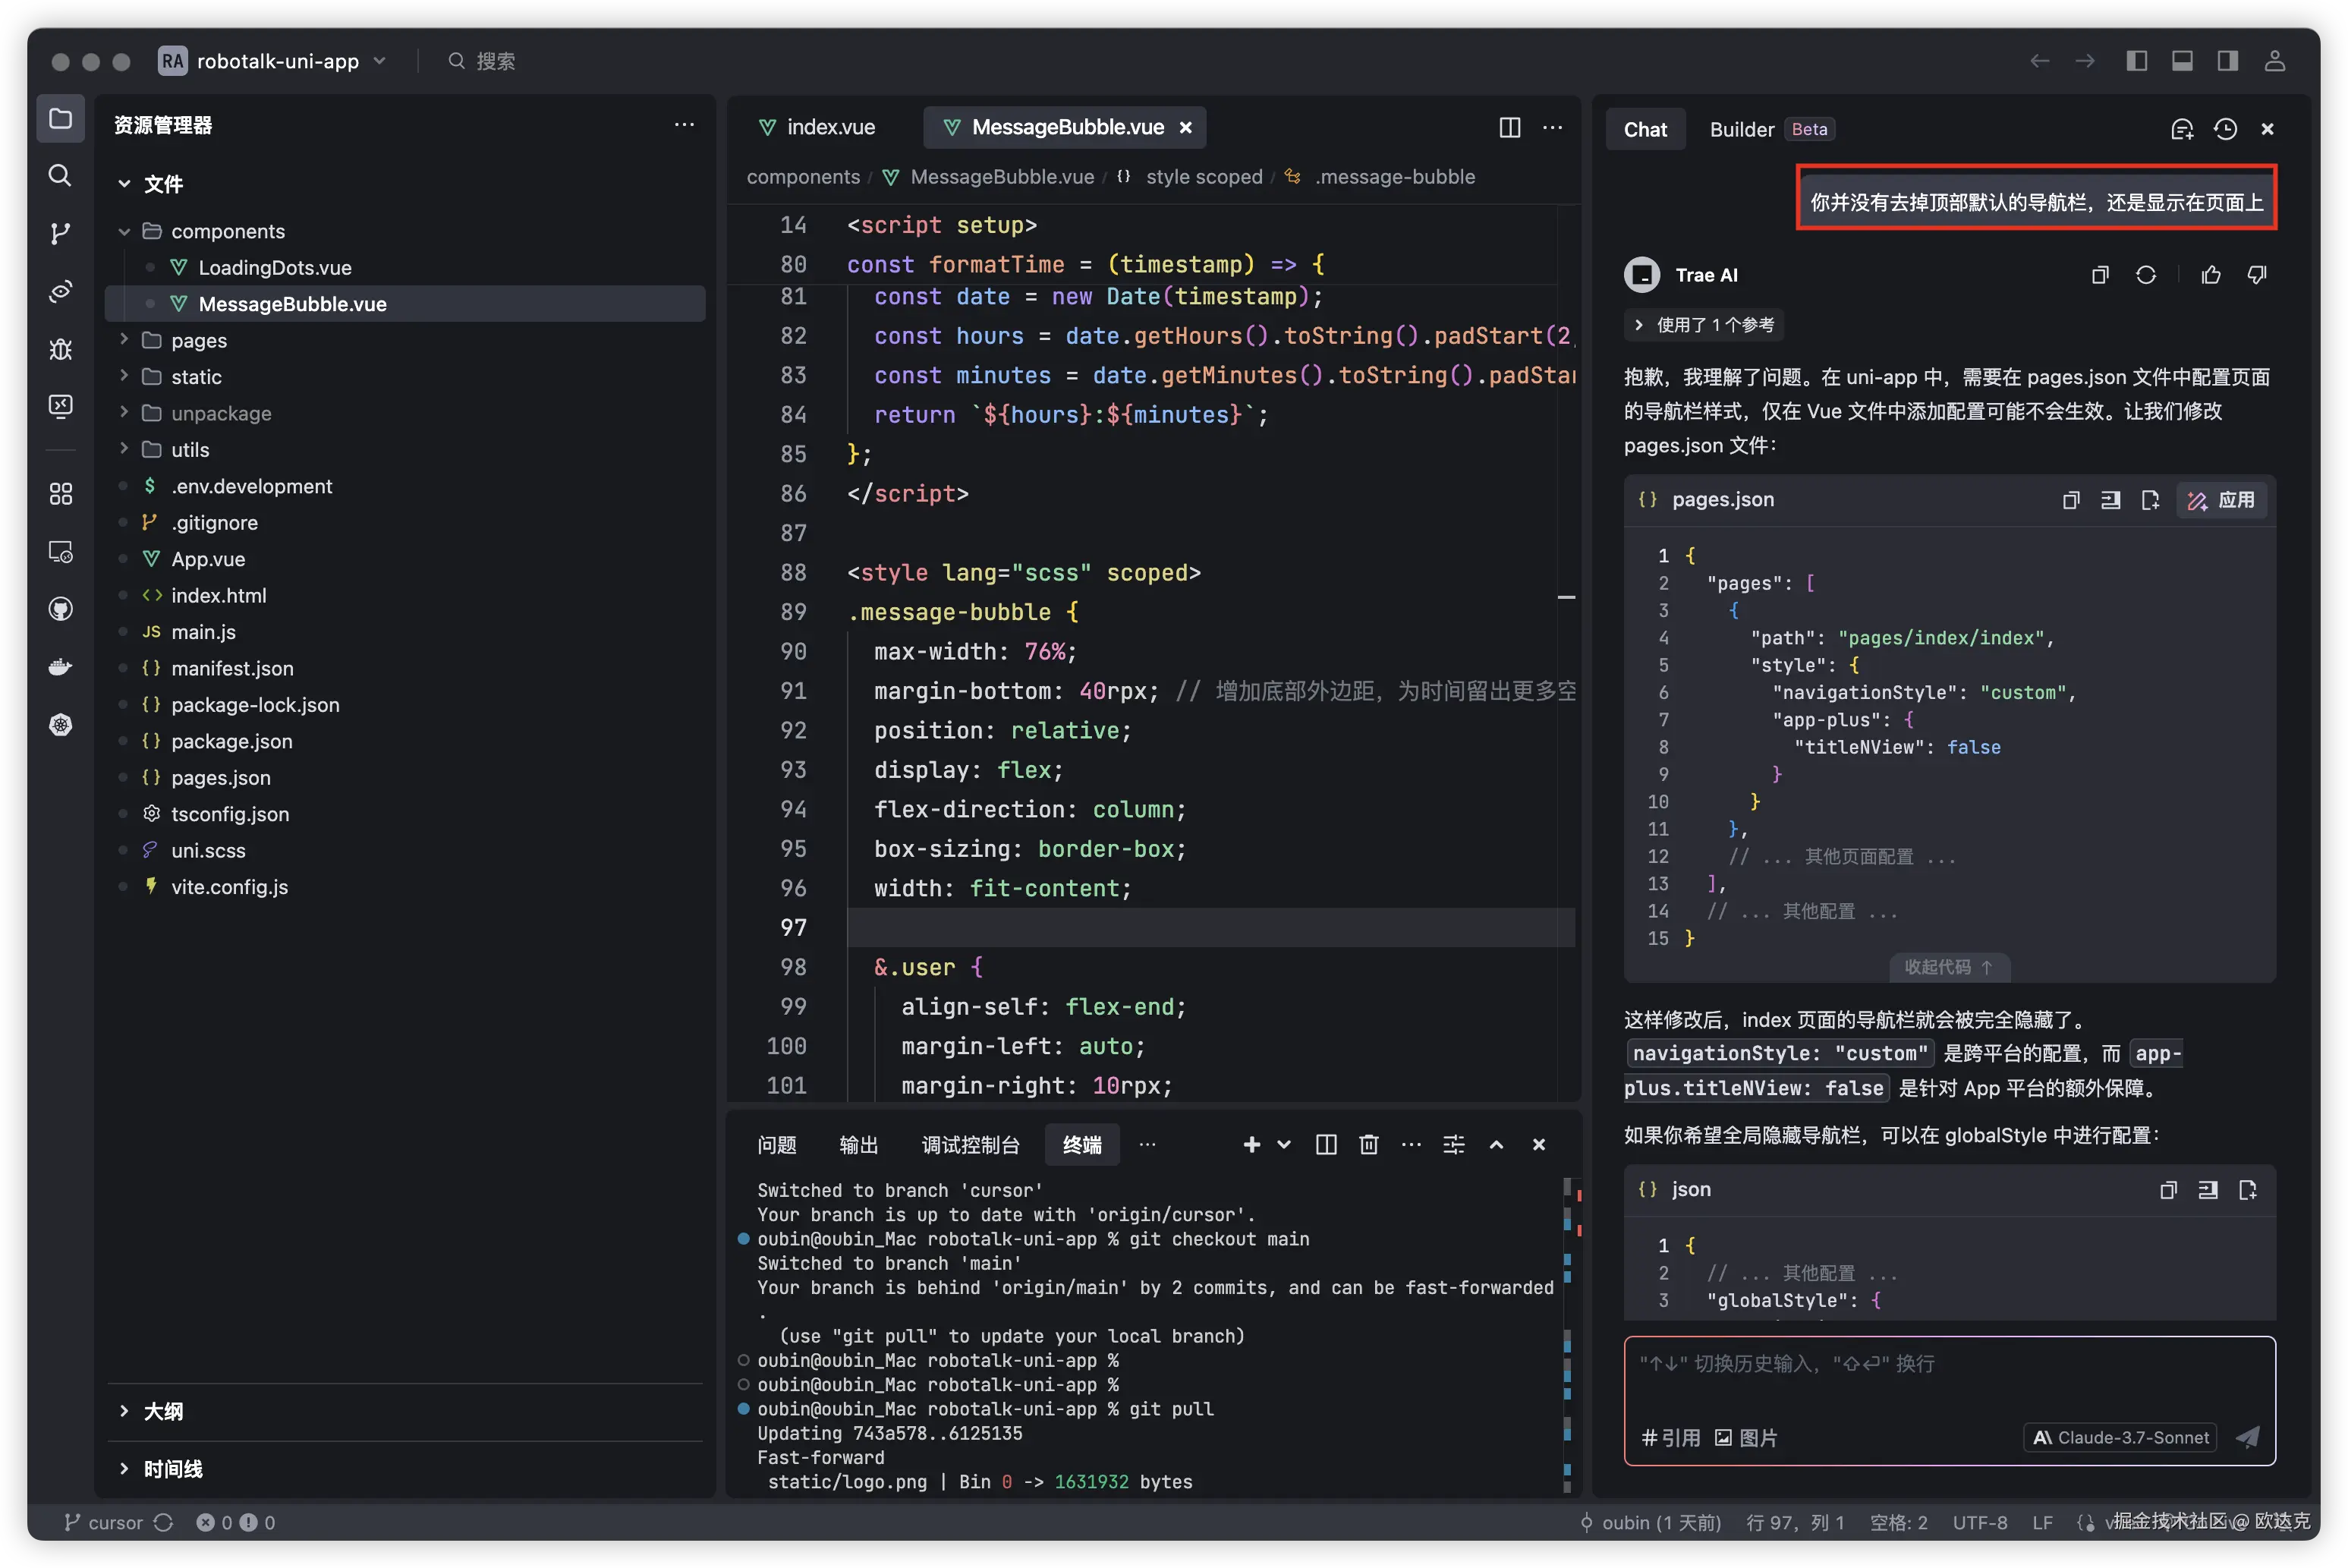Screen dimensions: 2348x1568
Task: Regenerate the Trae AI response
Action: (x=2145, y=275)
